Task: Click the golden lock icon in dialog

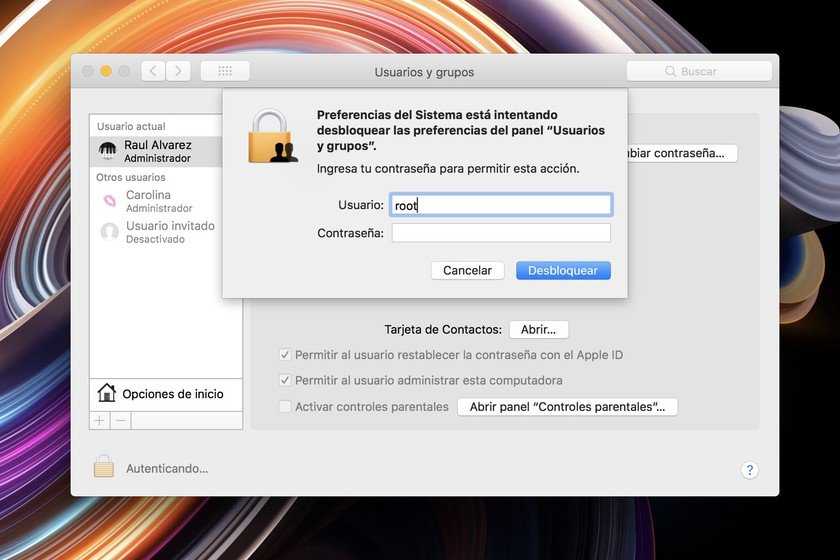Action: click(272, 136)
